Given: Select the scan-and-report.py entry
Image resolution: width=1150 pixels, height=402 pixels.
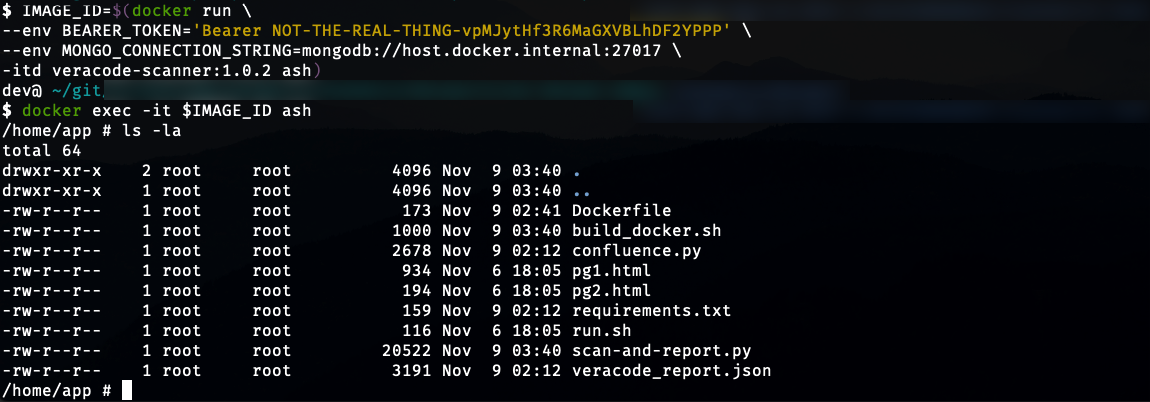Looking at the screenshot, I should [x=662, y=351].
